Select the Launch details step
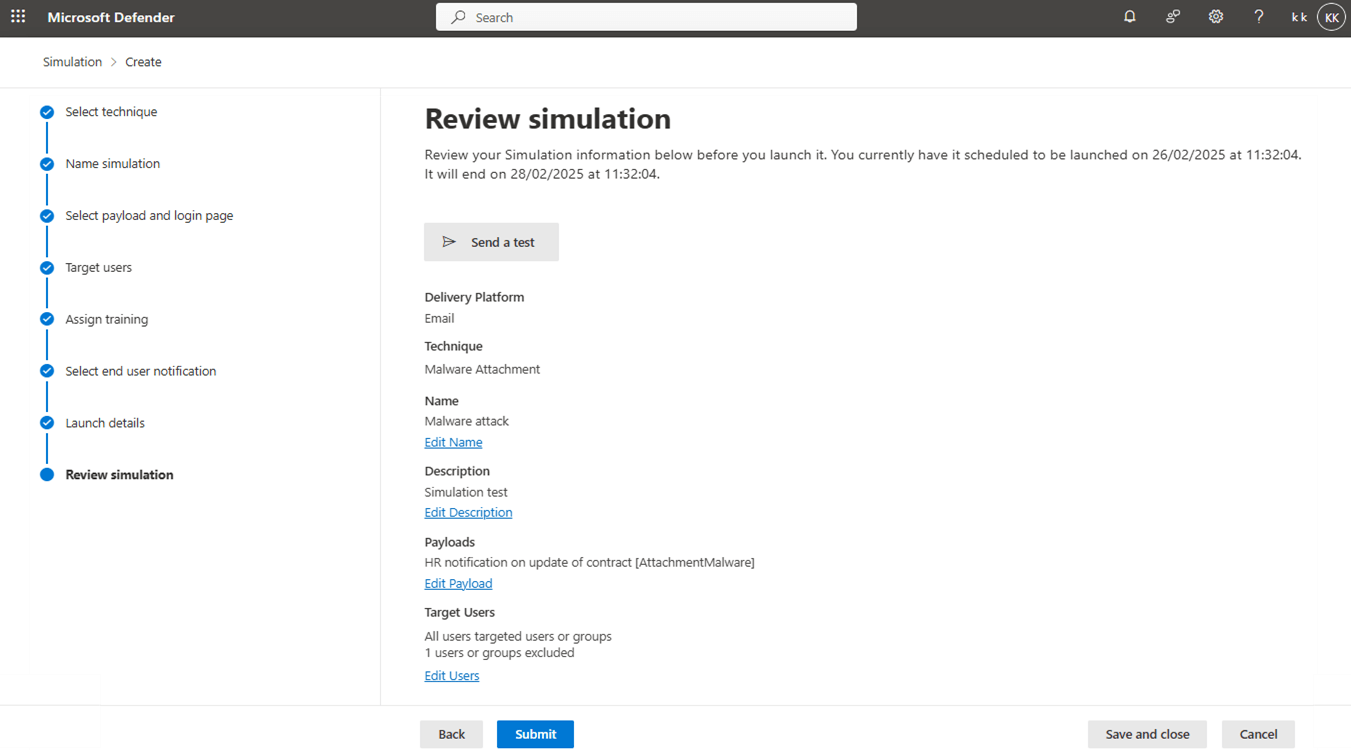The height and width of the screenshot is (750, 1351). [104, 422]
